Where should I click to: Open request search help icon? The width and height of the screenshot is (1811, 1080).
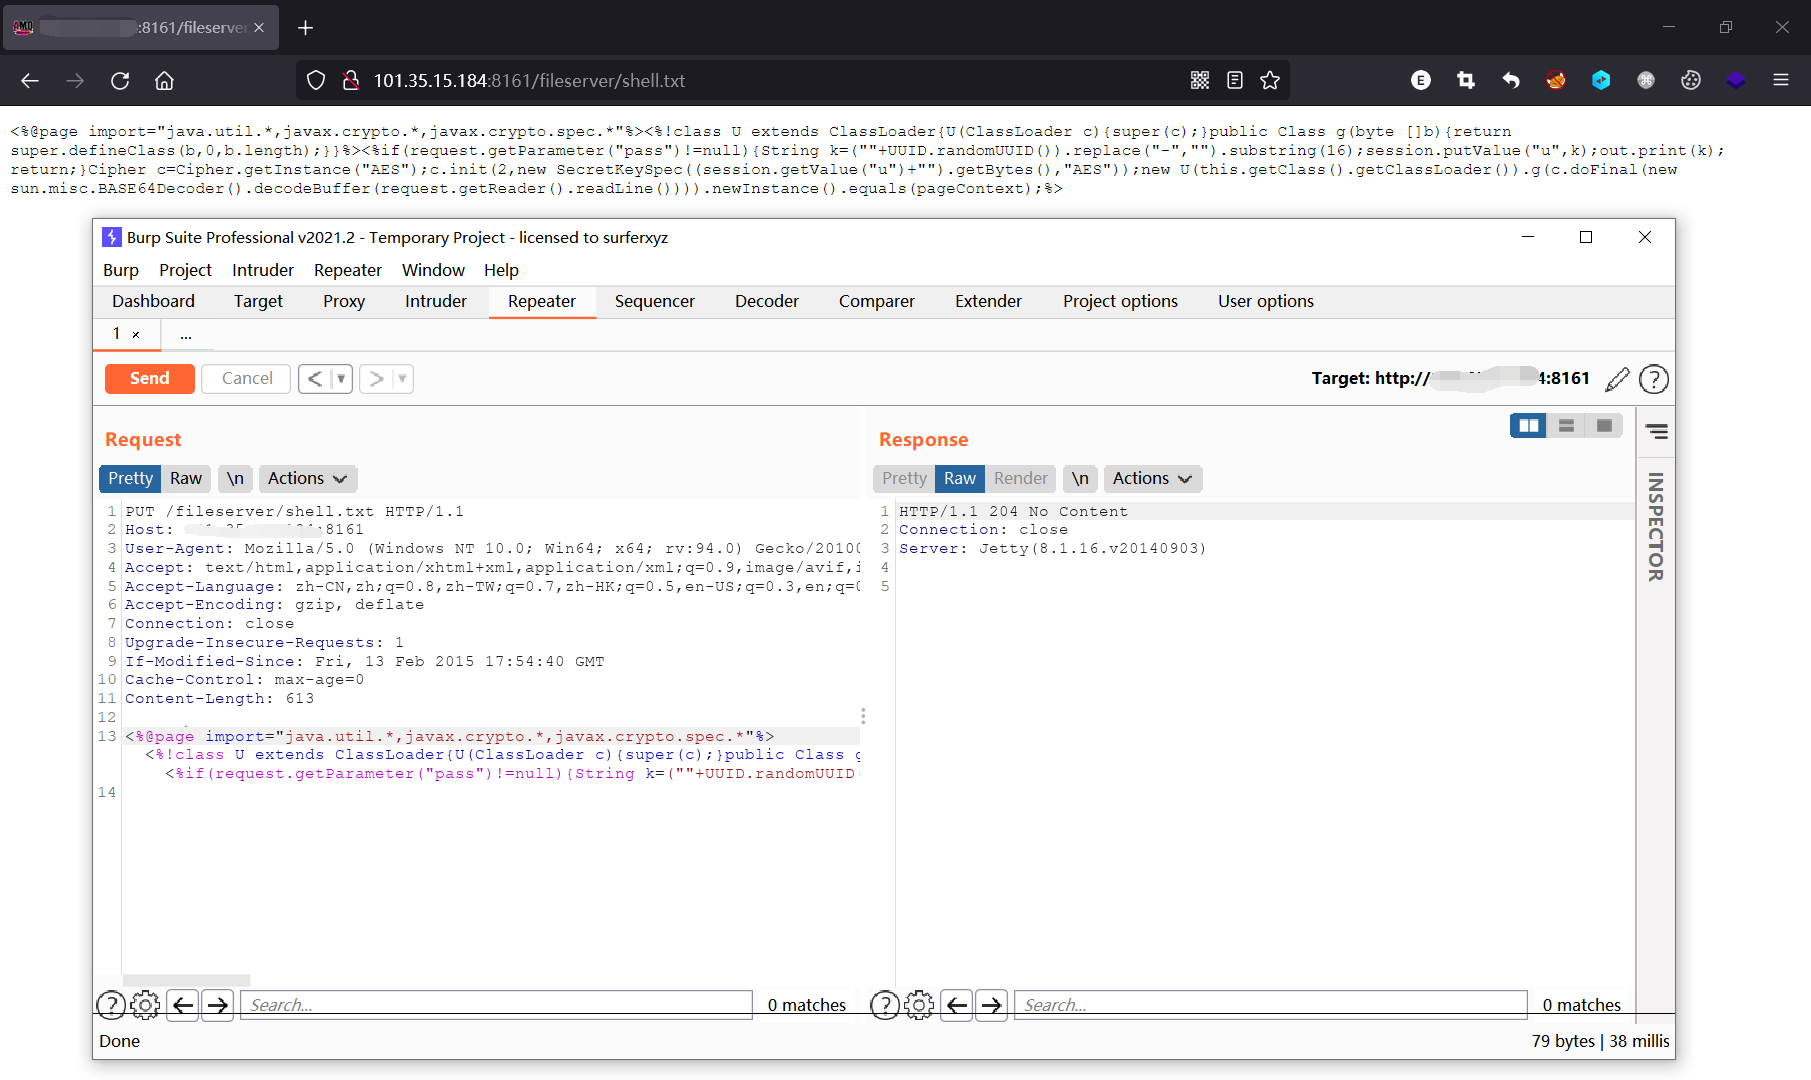click(x=111, y=1005)
